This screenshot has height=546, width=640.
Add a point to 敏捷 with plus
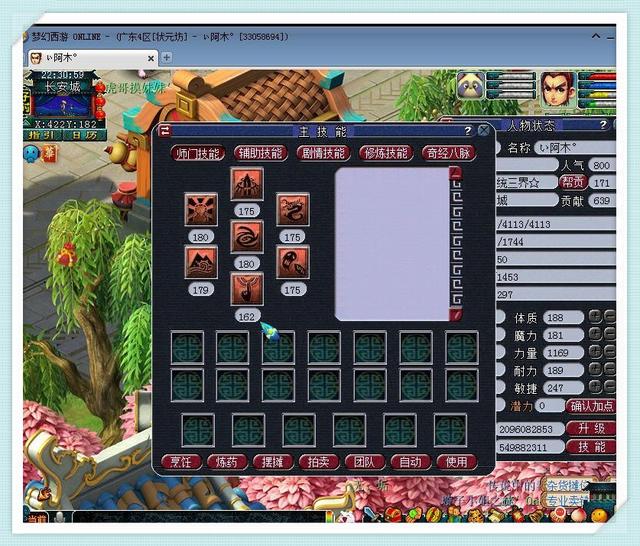pyautogui.click(x=595, y=387)
